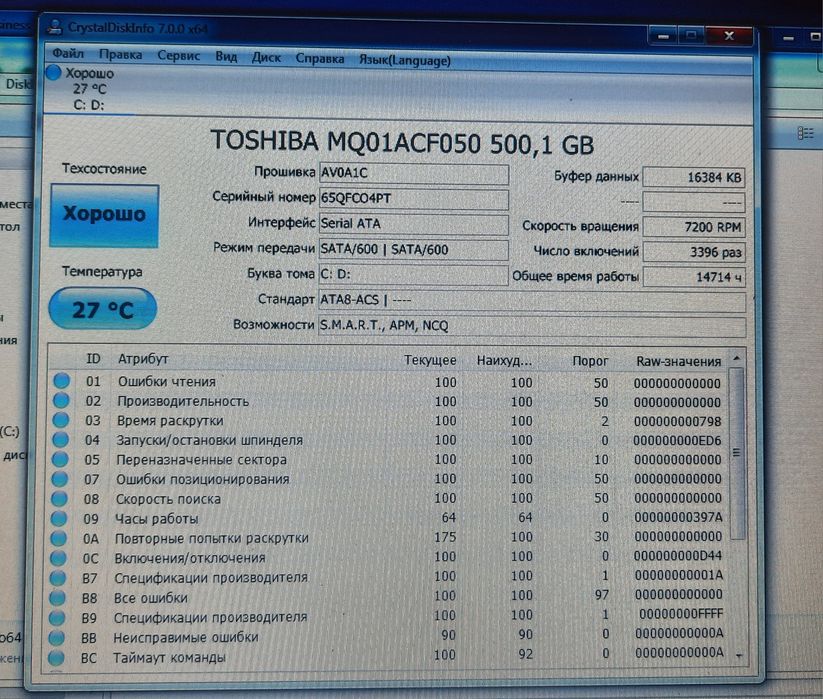Open the Файл menu
The height and width of the screenshot is (699, 823).
click(68, 53)
